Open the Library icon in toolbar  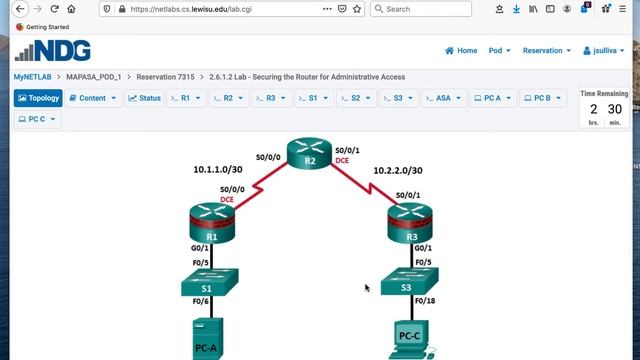pos(533,9)
